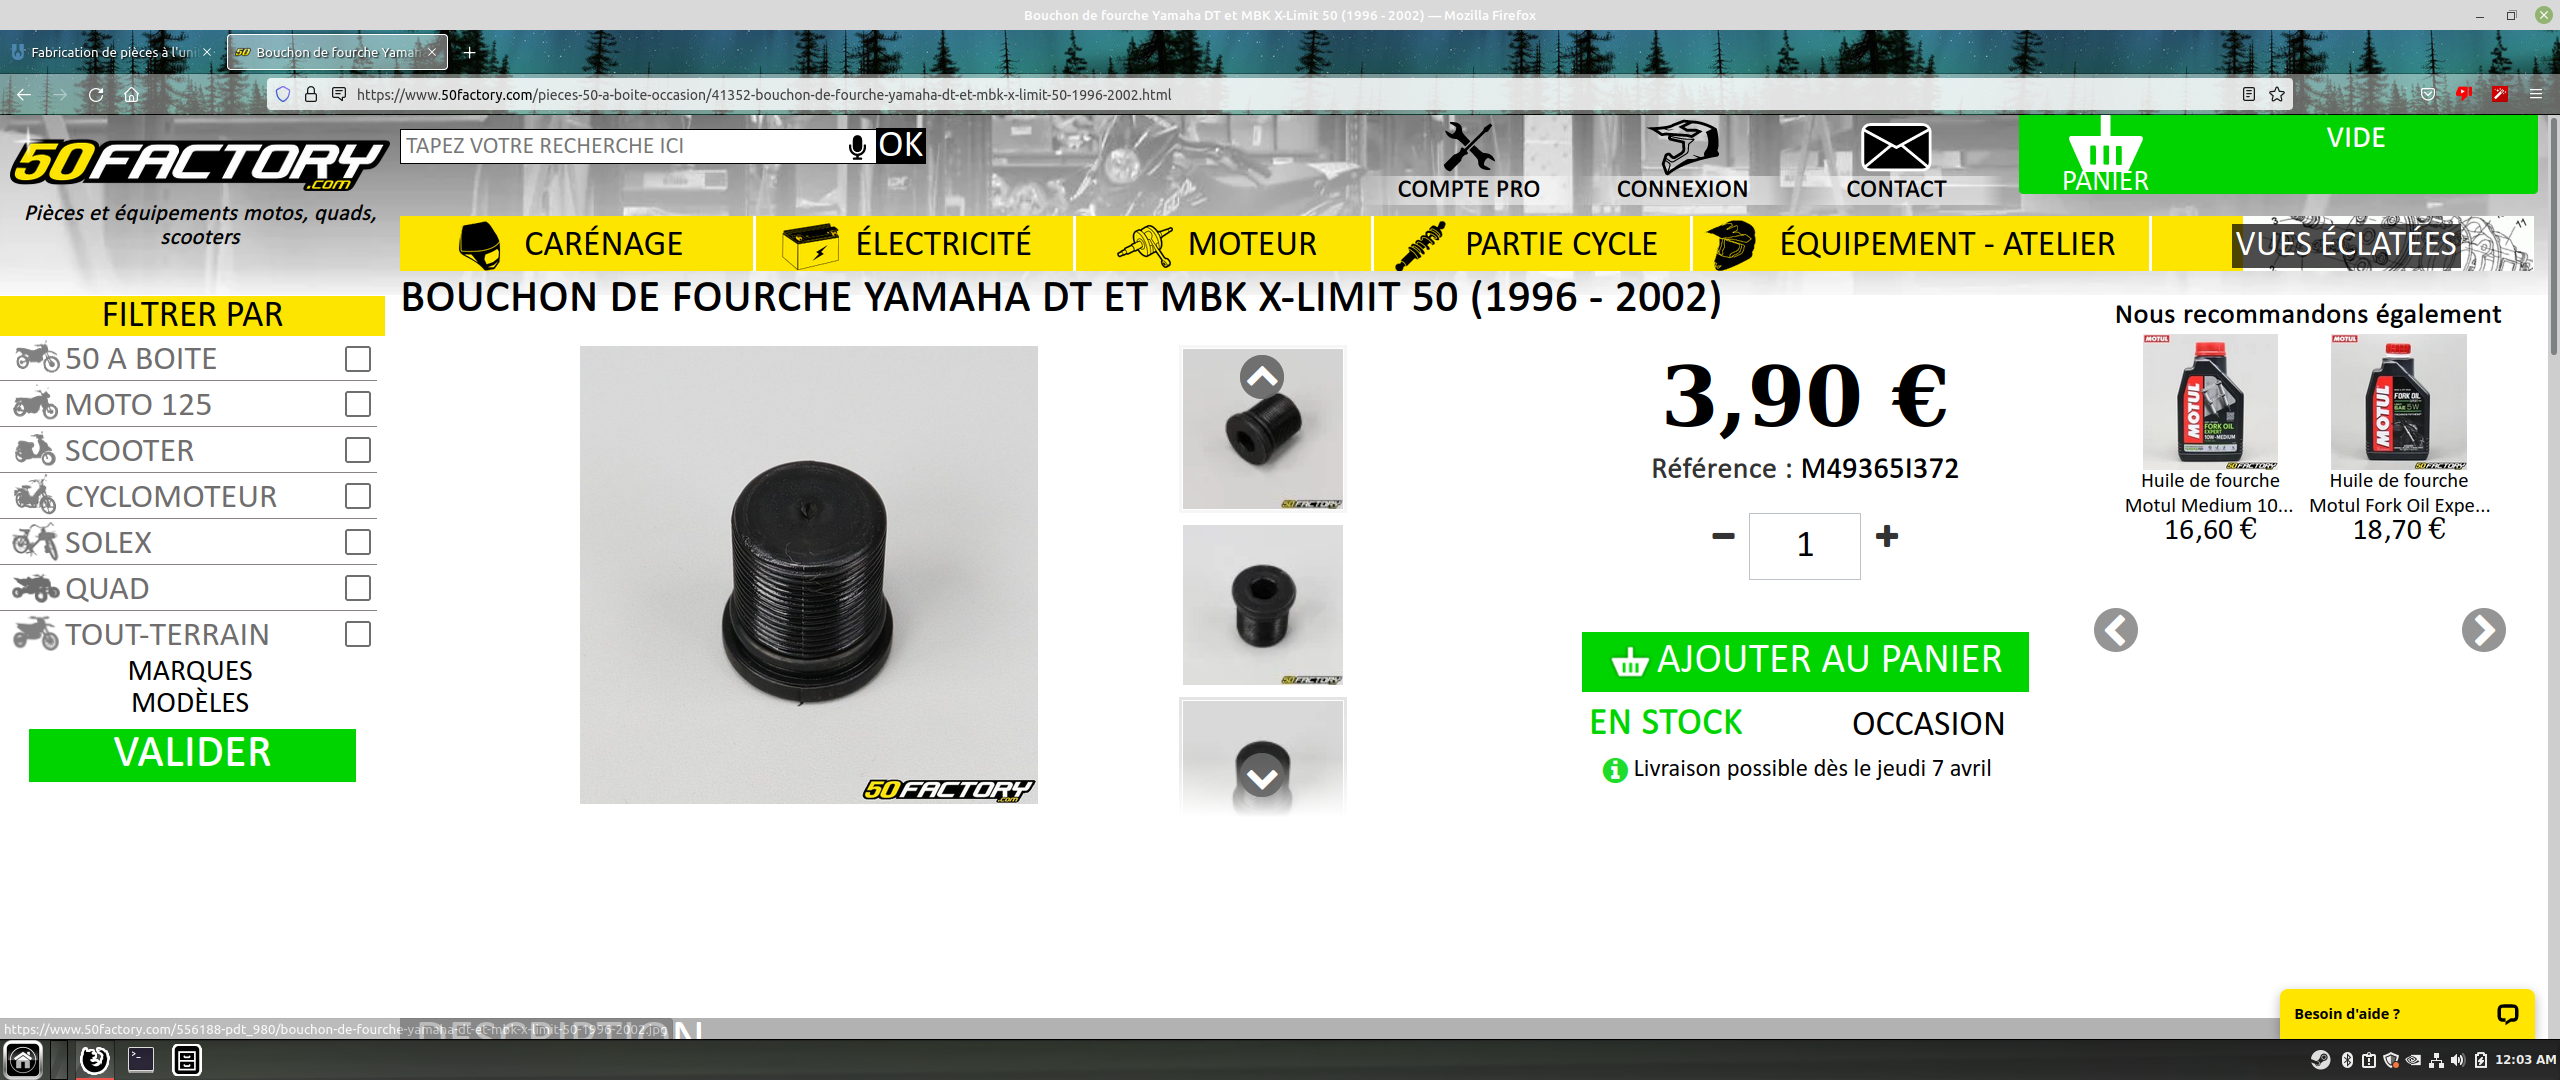The width and height of the screenshot is (2560, 1080).
Task: Open the Compte Pro tools icon
Action: pyautogui.click(x=1468, y=147)
